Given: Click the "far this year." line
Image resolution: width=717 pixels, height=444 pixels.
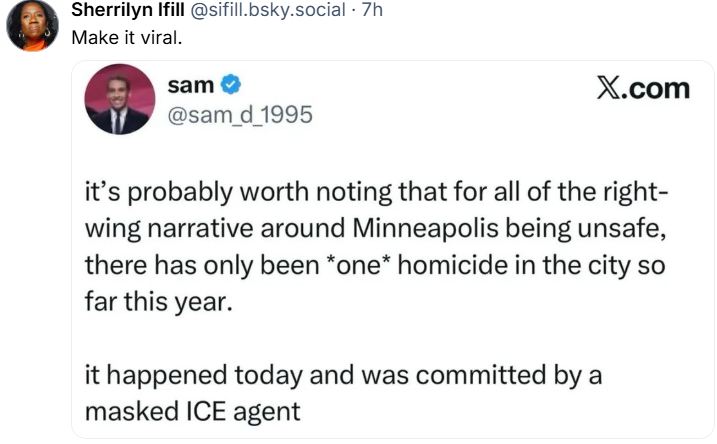Looking at the screenshot, I should tap(156, 301).
